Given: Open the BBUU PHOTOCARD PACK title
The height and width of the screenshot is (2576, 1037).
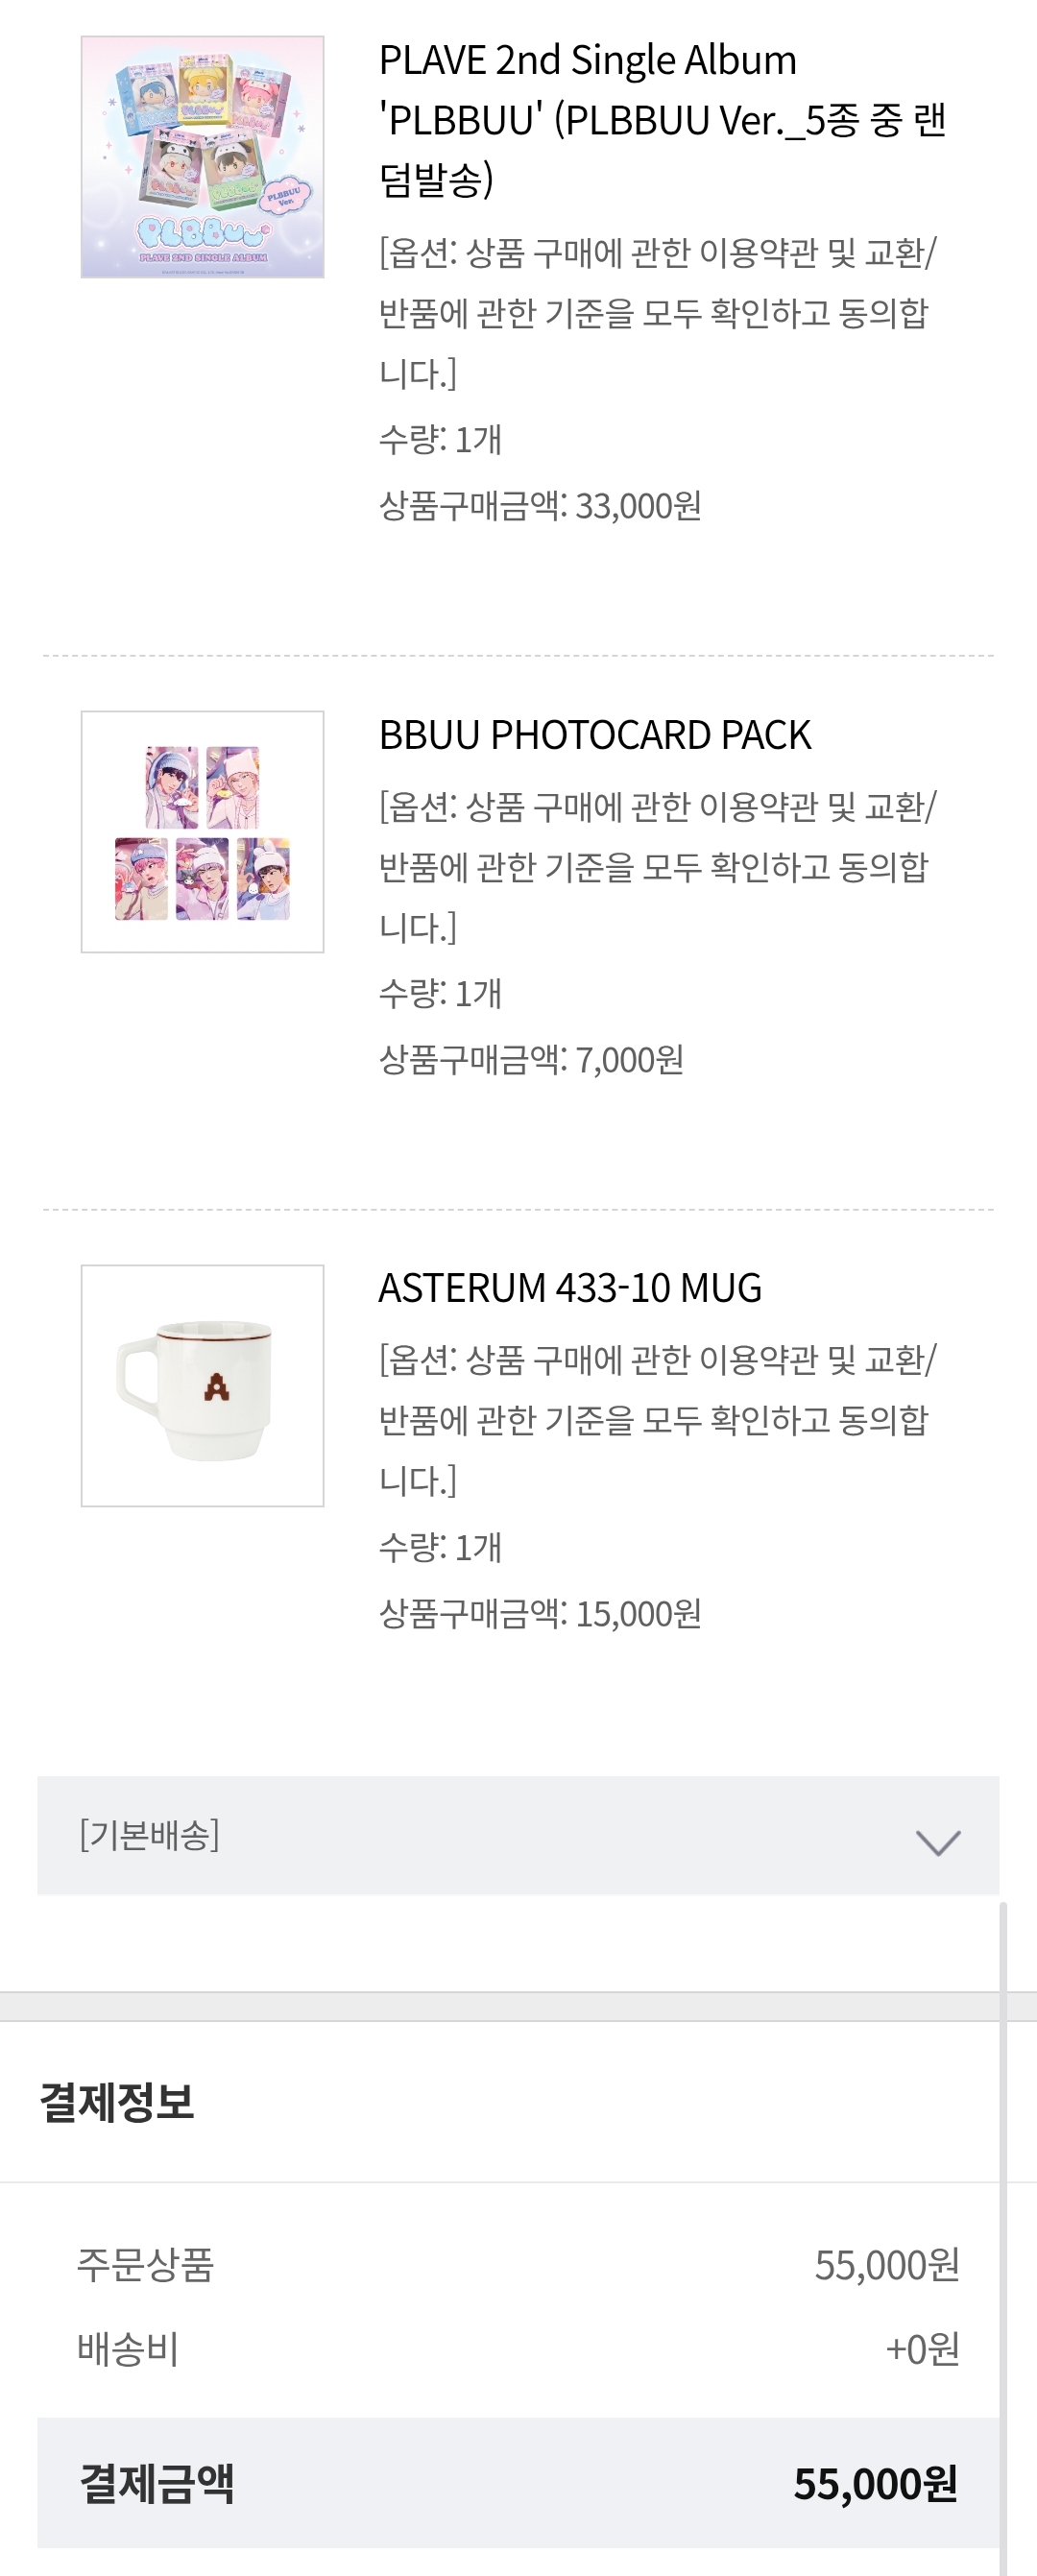Looking at the screenshot, I should coord(594,735).
